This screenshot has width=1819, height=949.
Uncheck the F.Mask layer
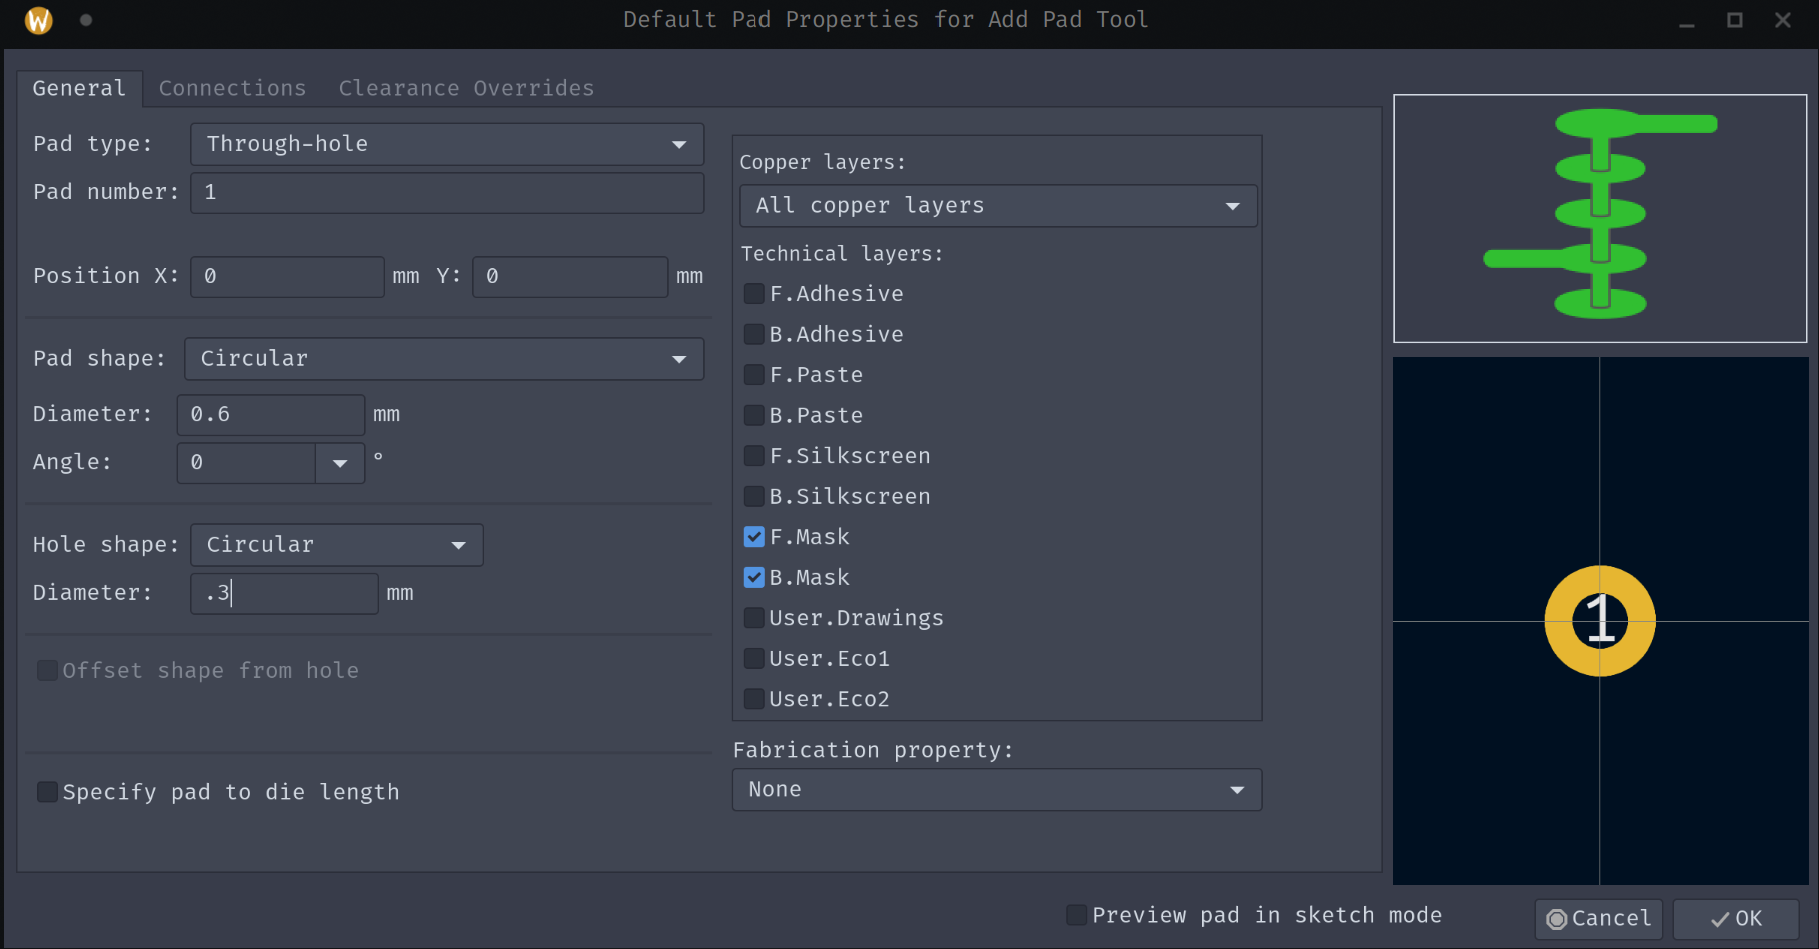(754, 537)
